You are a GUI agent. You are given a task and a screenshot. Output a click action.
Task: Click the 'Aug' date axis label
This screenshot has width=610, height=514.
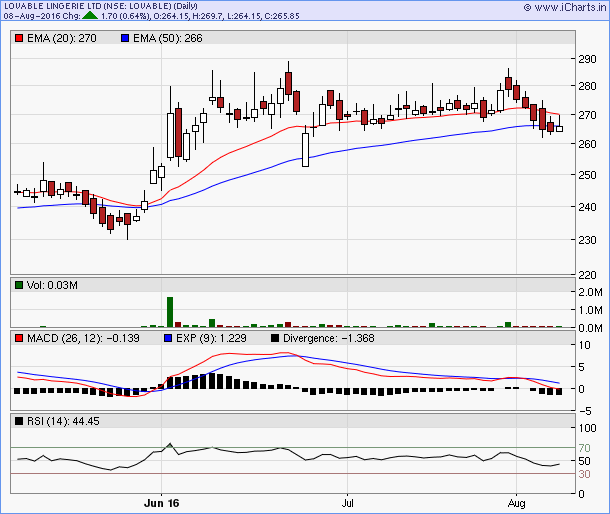coord(516,503)
